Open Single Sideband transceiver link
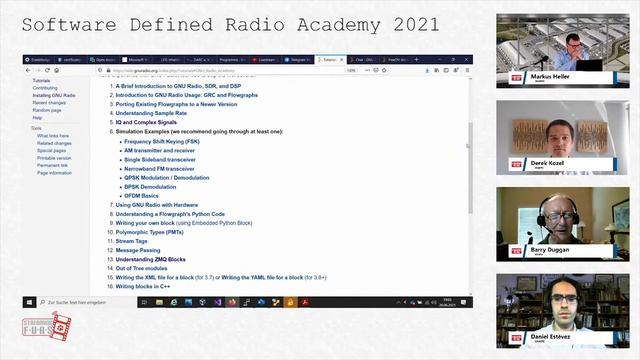The image size is (640, 360). point(160,160)
